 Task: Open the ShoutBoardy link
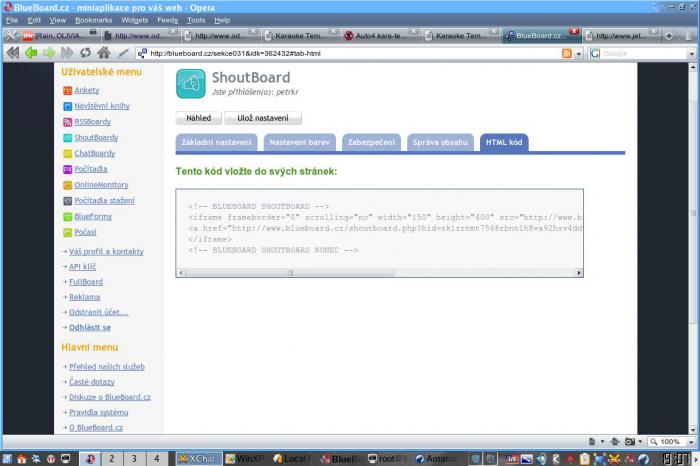coord(96,137)
